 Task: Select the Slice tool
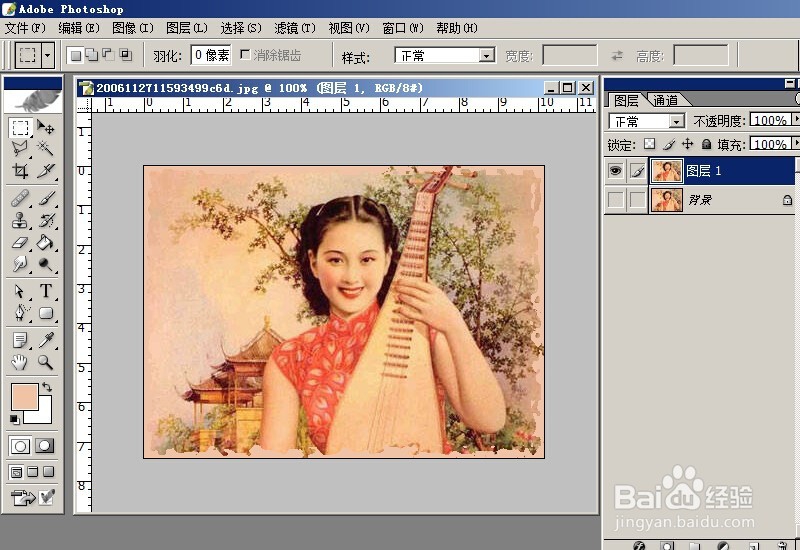pos(45,171)
